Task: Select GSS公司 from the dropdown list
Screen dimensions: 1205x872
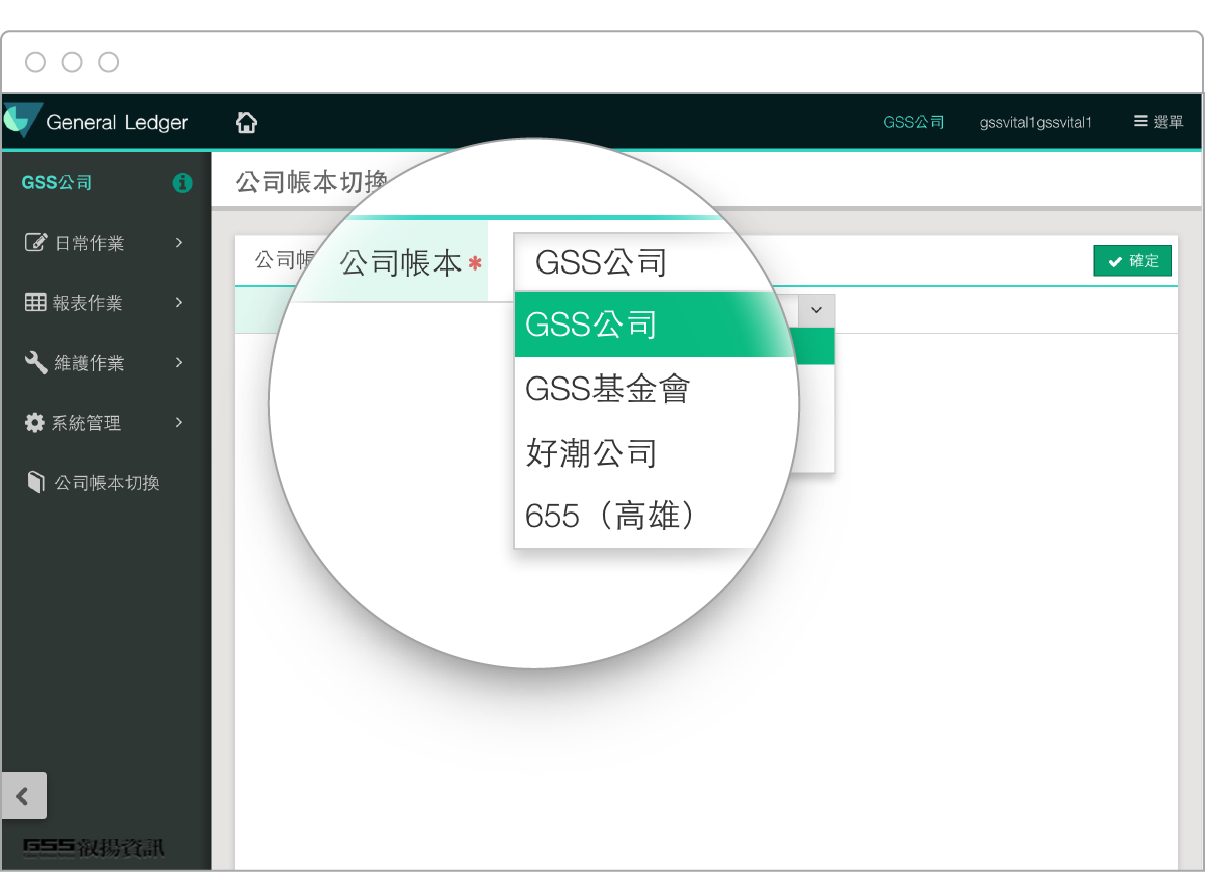Action: click(654, 325)
